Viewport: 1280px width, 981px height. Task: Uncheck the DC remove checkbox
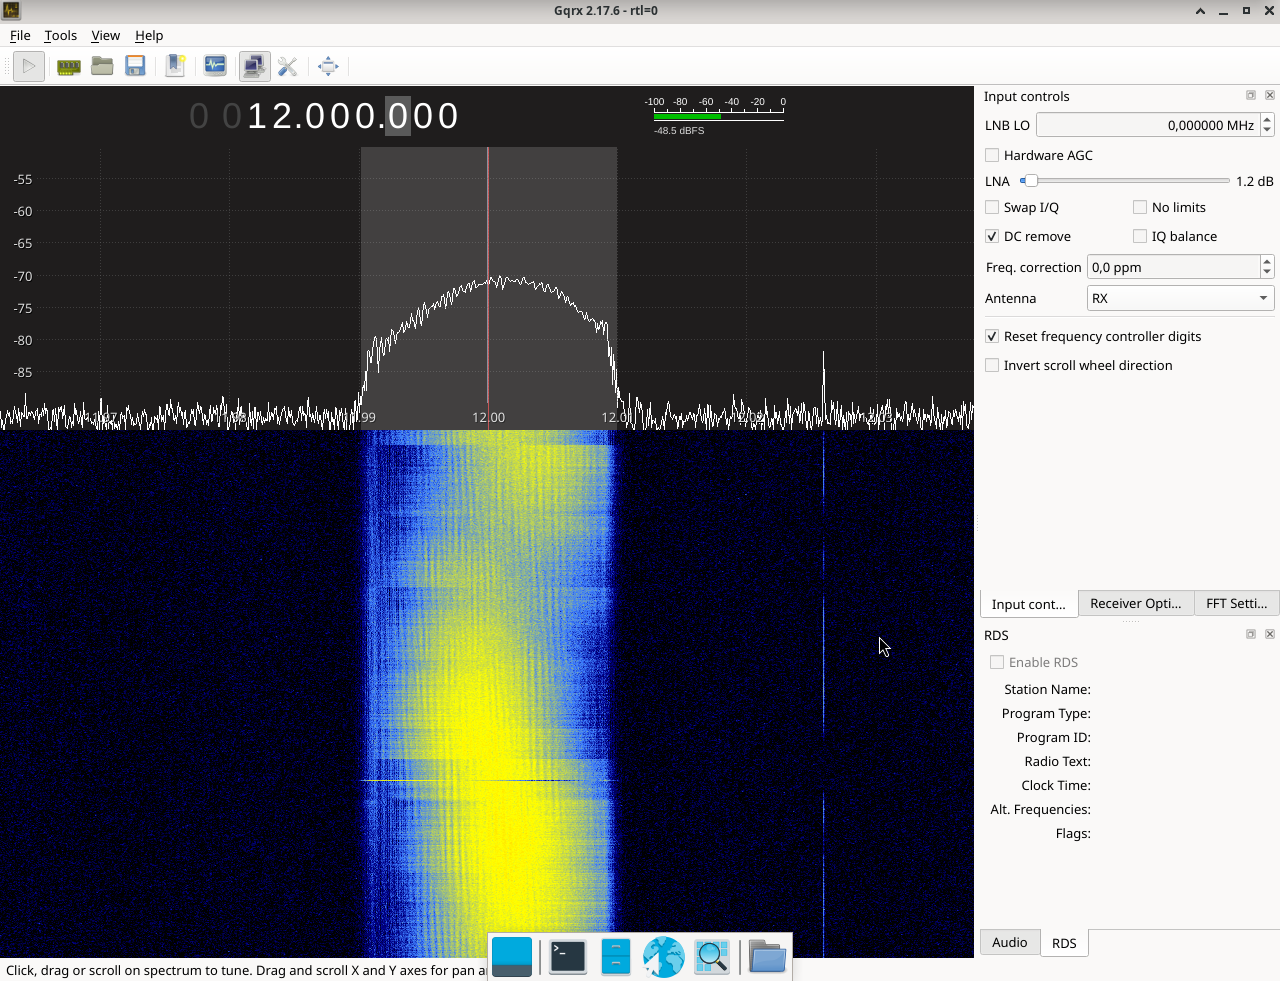[992, 236]
